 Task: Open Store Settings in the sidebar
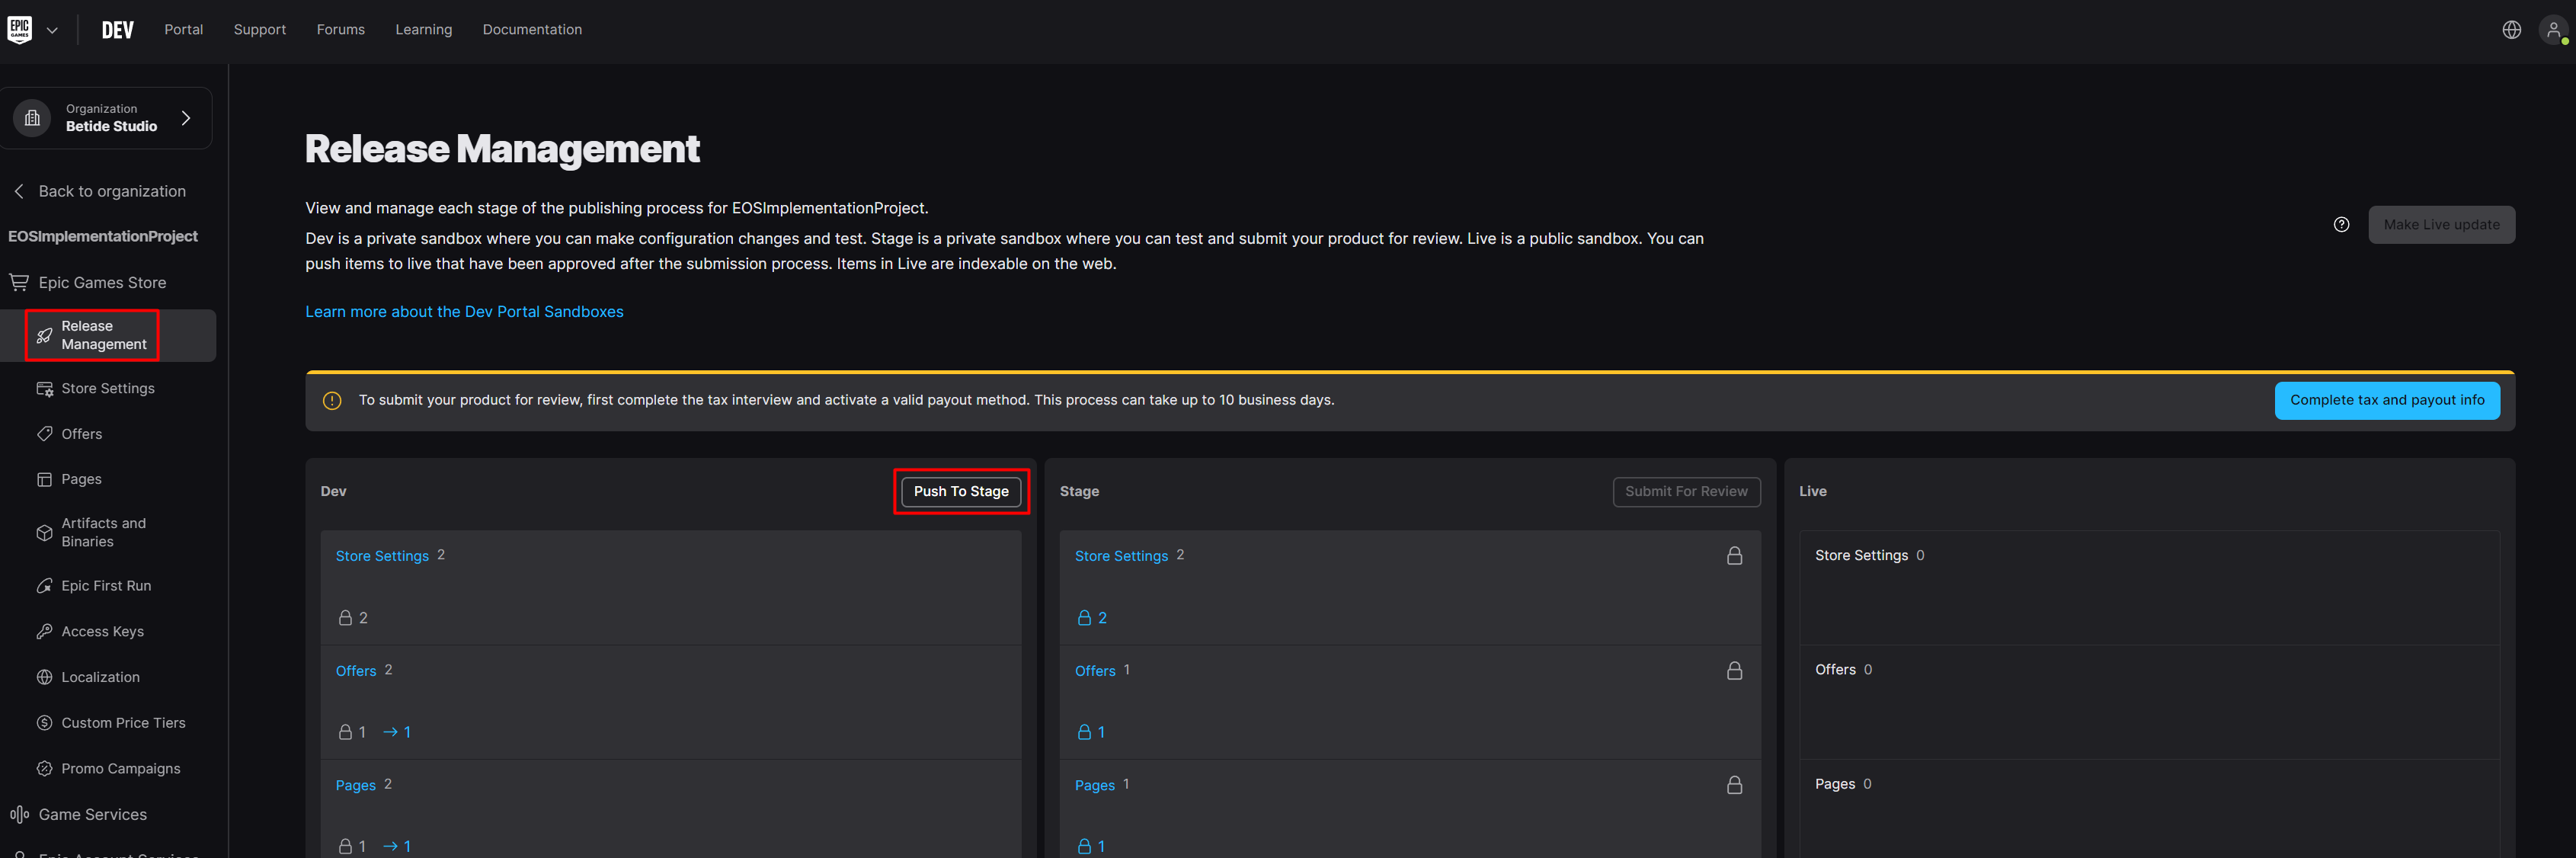point(108,388)
